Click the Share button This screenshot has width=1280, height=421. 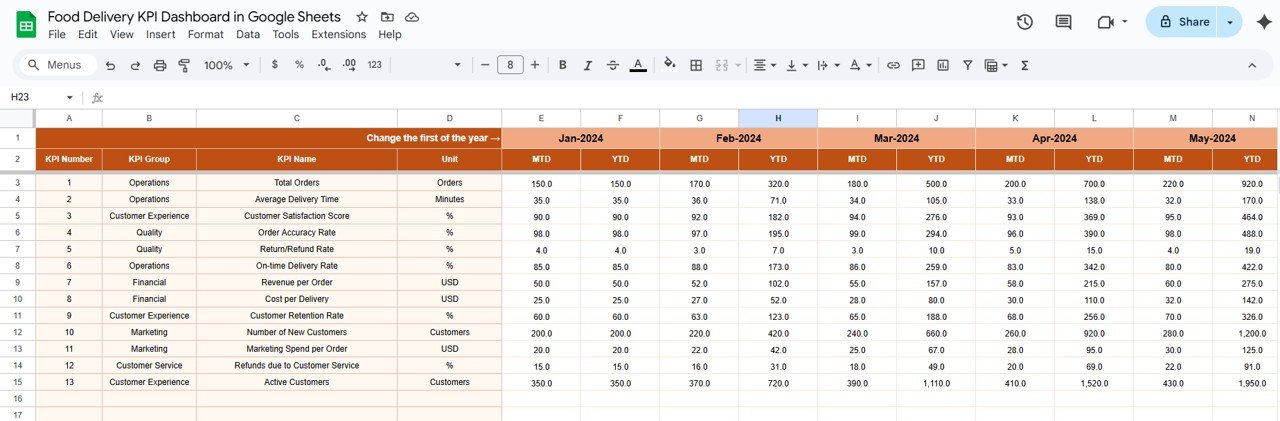1183,22
